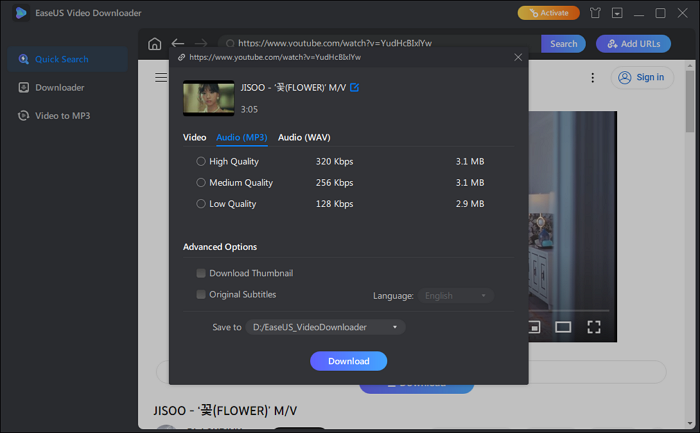Switch to the Video tab

pyautogui.click(x=194, y=137)
